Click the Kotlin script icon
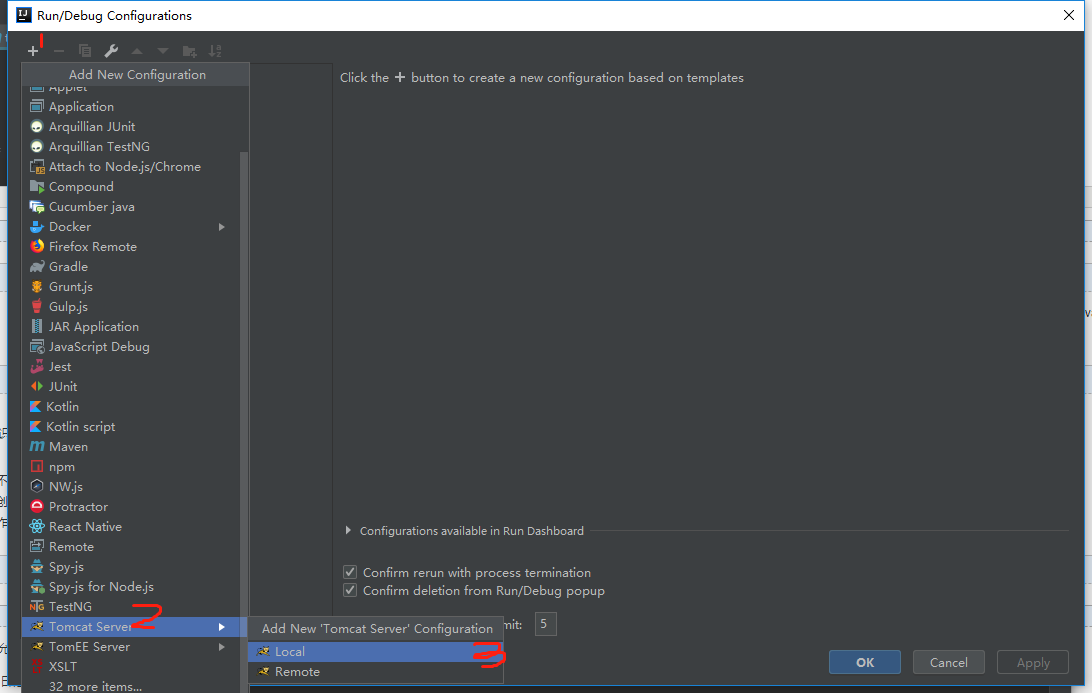Viewport: 1092px width, 693px height. [36, 427]
